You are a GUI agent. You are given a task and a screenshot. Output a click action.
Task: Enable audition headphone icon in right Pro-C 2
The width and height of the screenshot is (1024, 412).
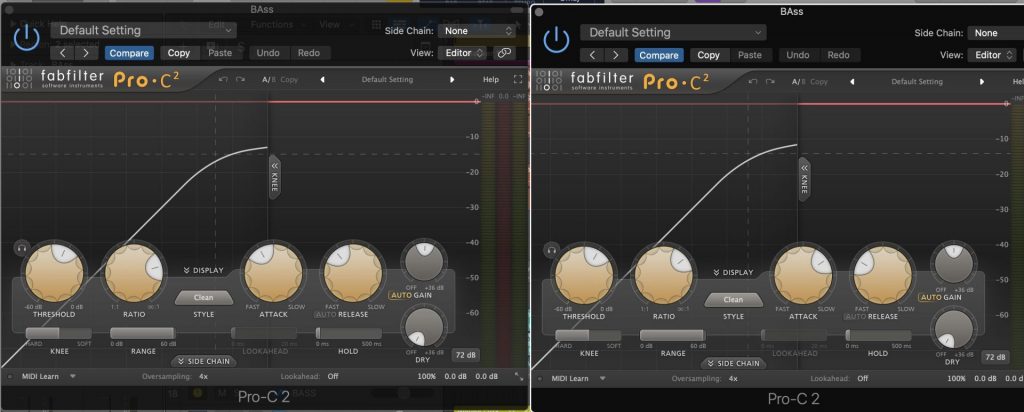(552, 250)
